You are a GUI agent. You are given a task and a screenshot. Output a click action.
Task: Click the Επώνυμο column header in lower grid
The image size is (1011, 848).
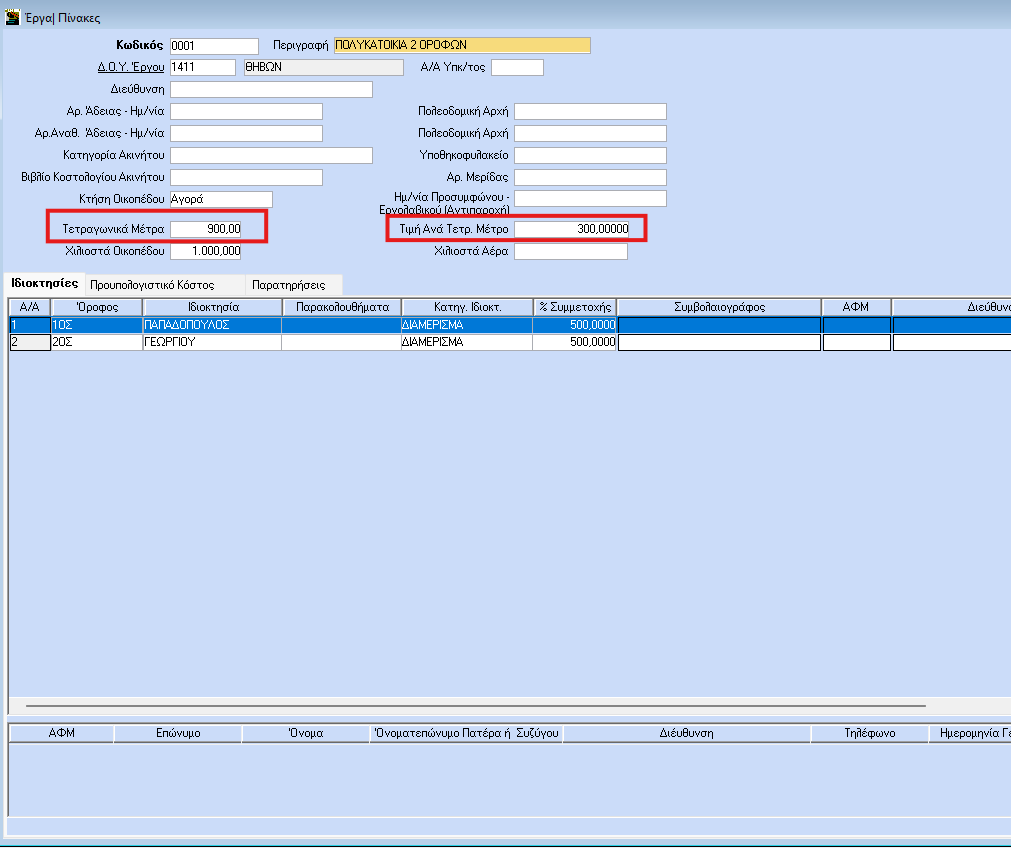pyautogui.click(x=178, y=733)
